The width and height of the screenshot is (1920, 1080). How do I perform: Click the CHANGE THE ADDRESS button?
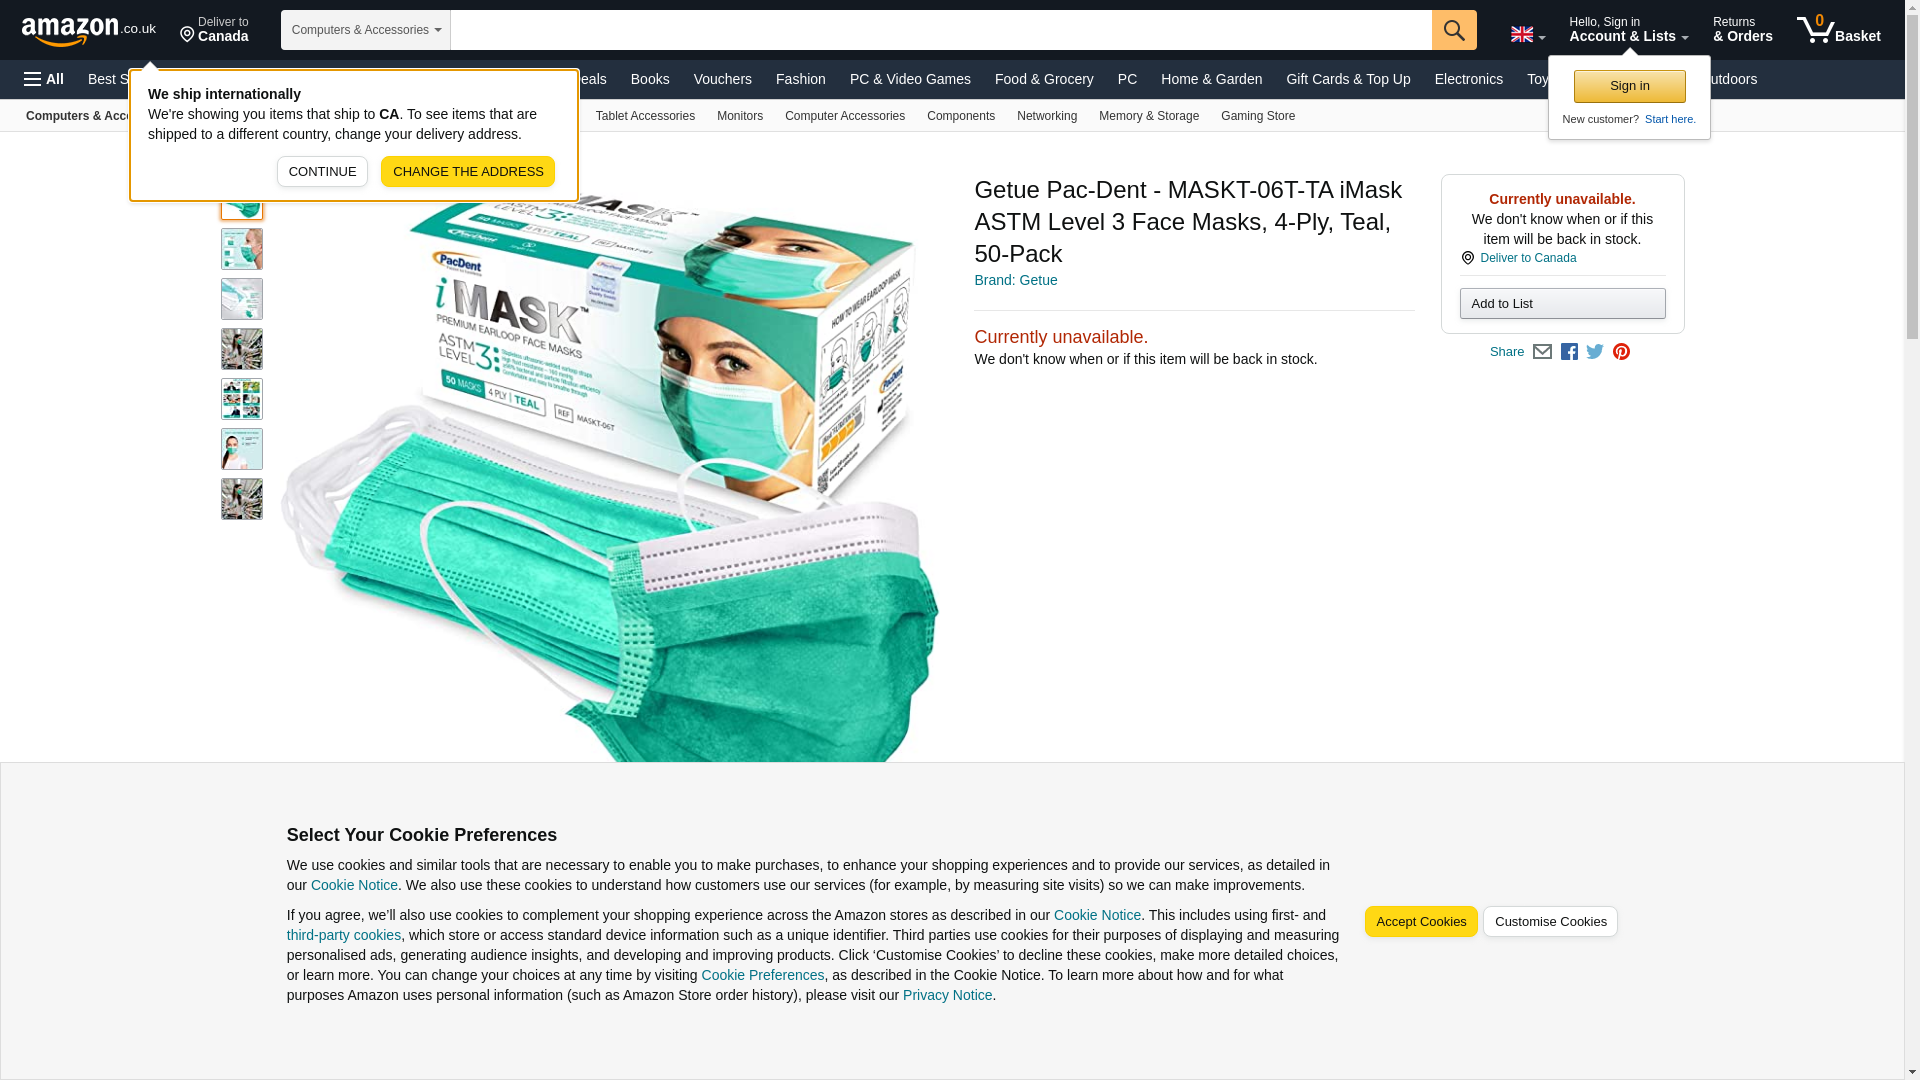tap(468, 172)
